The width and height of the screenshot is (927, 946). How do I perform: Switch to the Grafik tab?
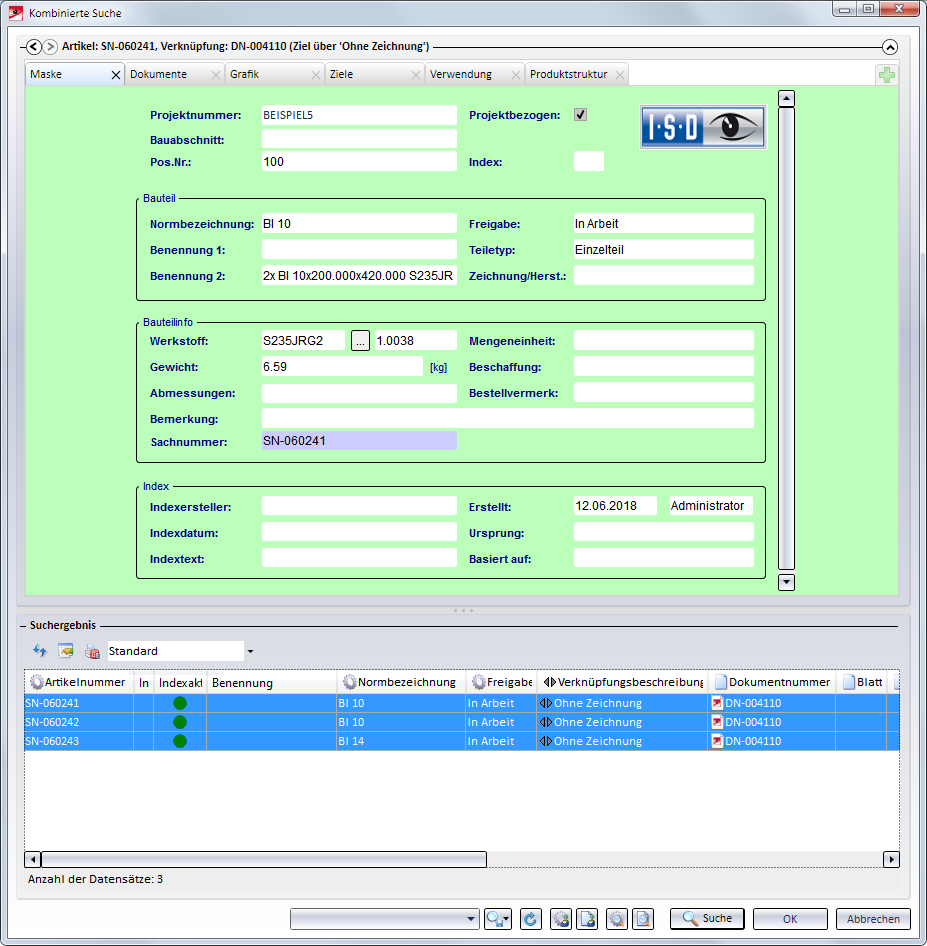click(244, 75)
